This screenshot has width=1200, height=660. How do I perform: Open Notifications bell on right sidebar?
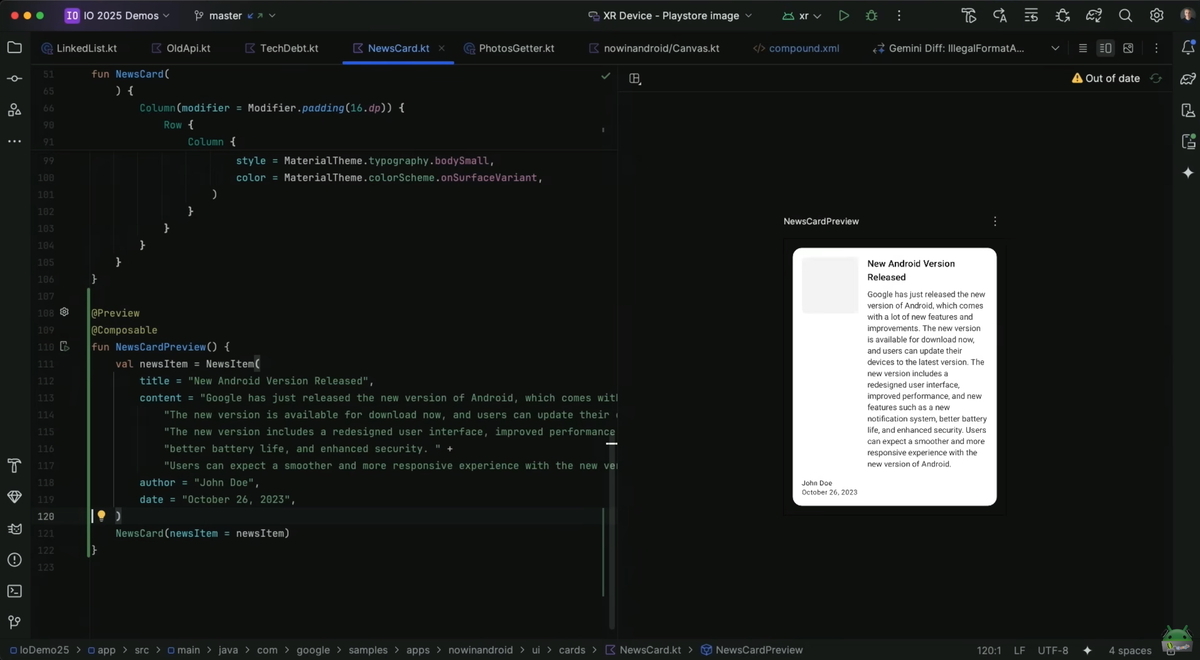(x=1188, y=47)
